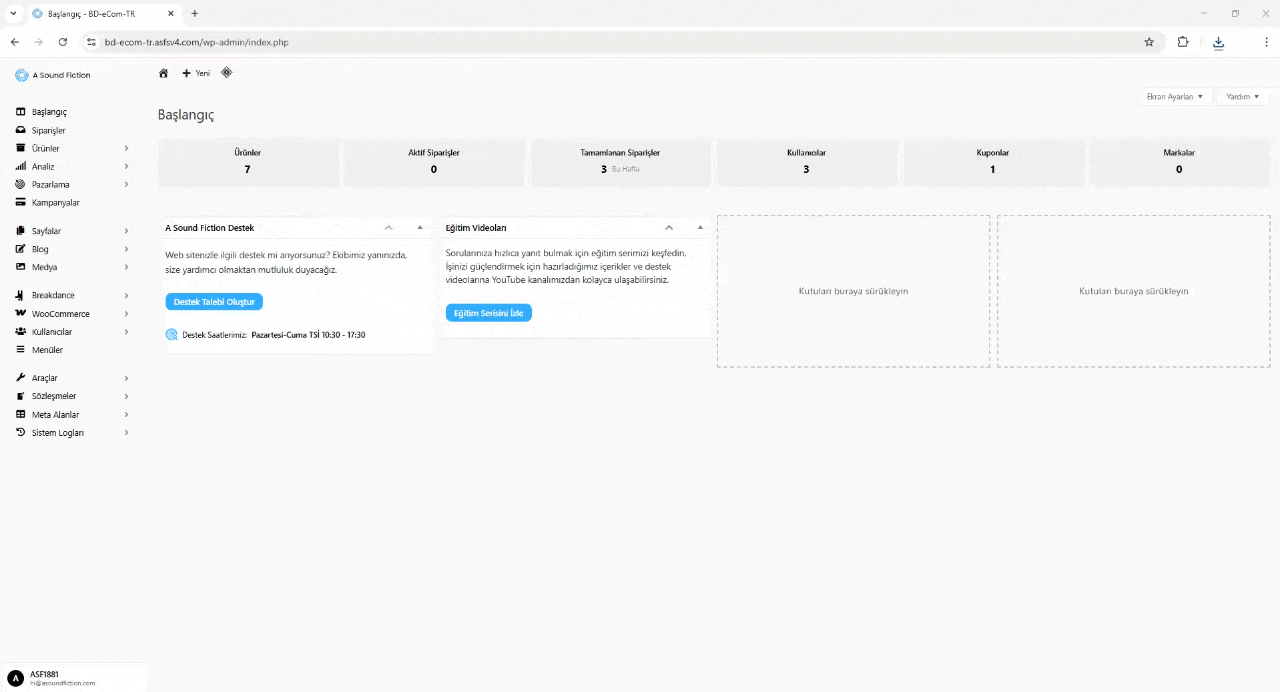The width and height of the screenshot is (1280, 692).
Task: Click the Kullanıcılar users icon
Action: point(20,331)
